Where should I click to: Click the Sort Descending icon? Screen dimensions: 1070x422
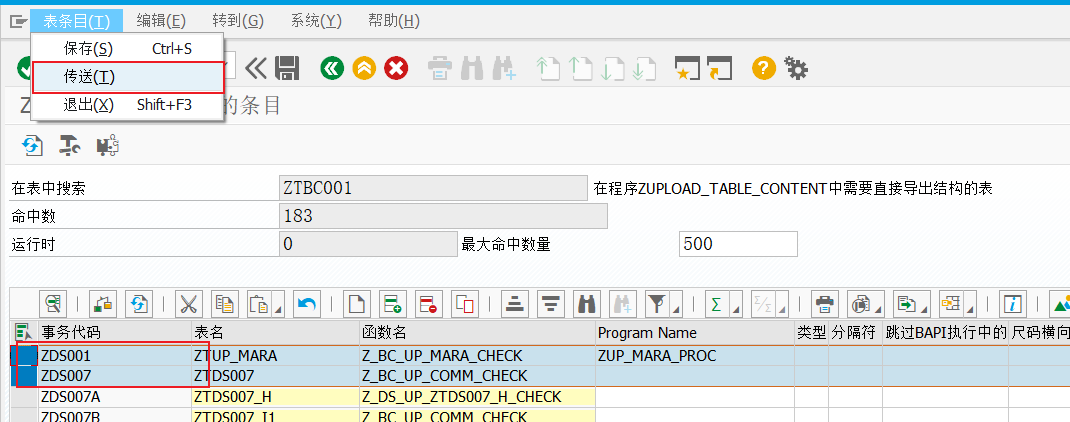pyautogui.click(x=550, y=304)
